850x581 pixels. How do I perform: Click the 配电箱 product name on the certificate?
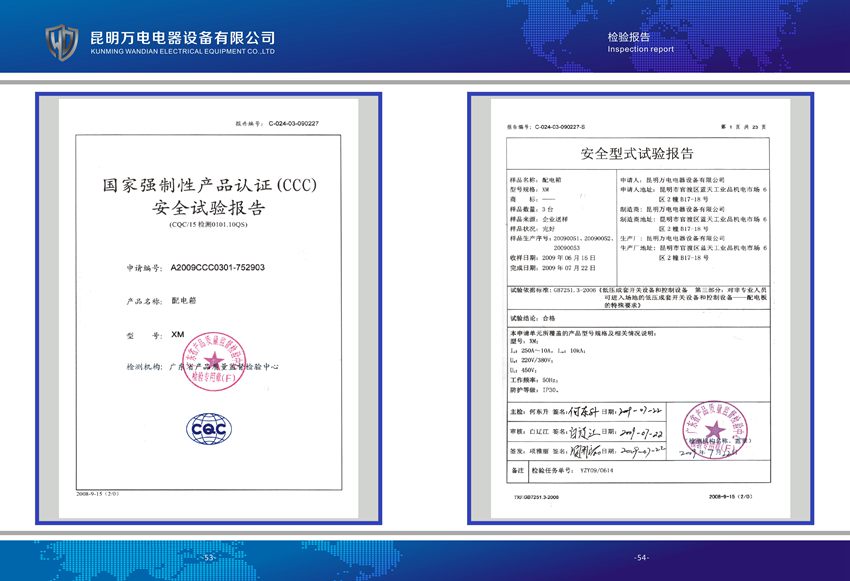pyautogui.click(x=187, y=300)
